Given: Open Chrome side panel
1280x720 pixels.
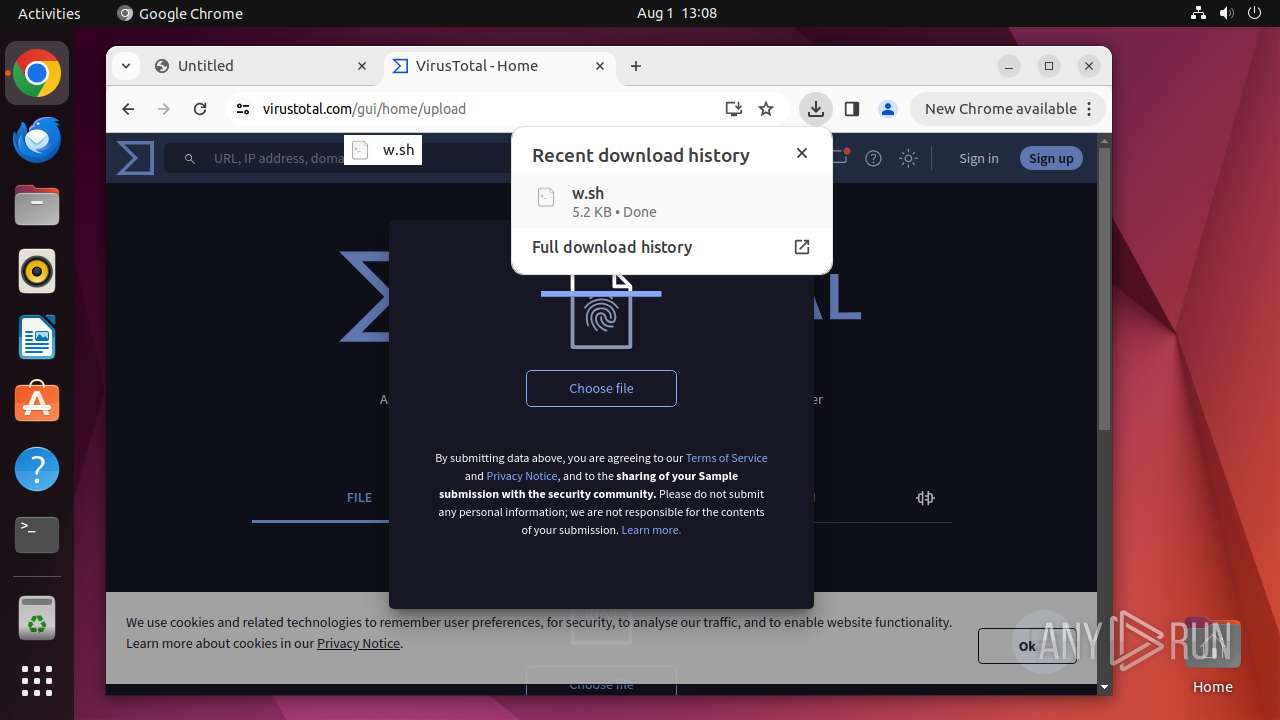Looking at the screenshot, I should [x=852, y=109].
